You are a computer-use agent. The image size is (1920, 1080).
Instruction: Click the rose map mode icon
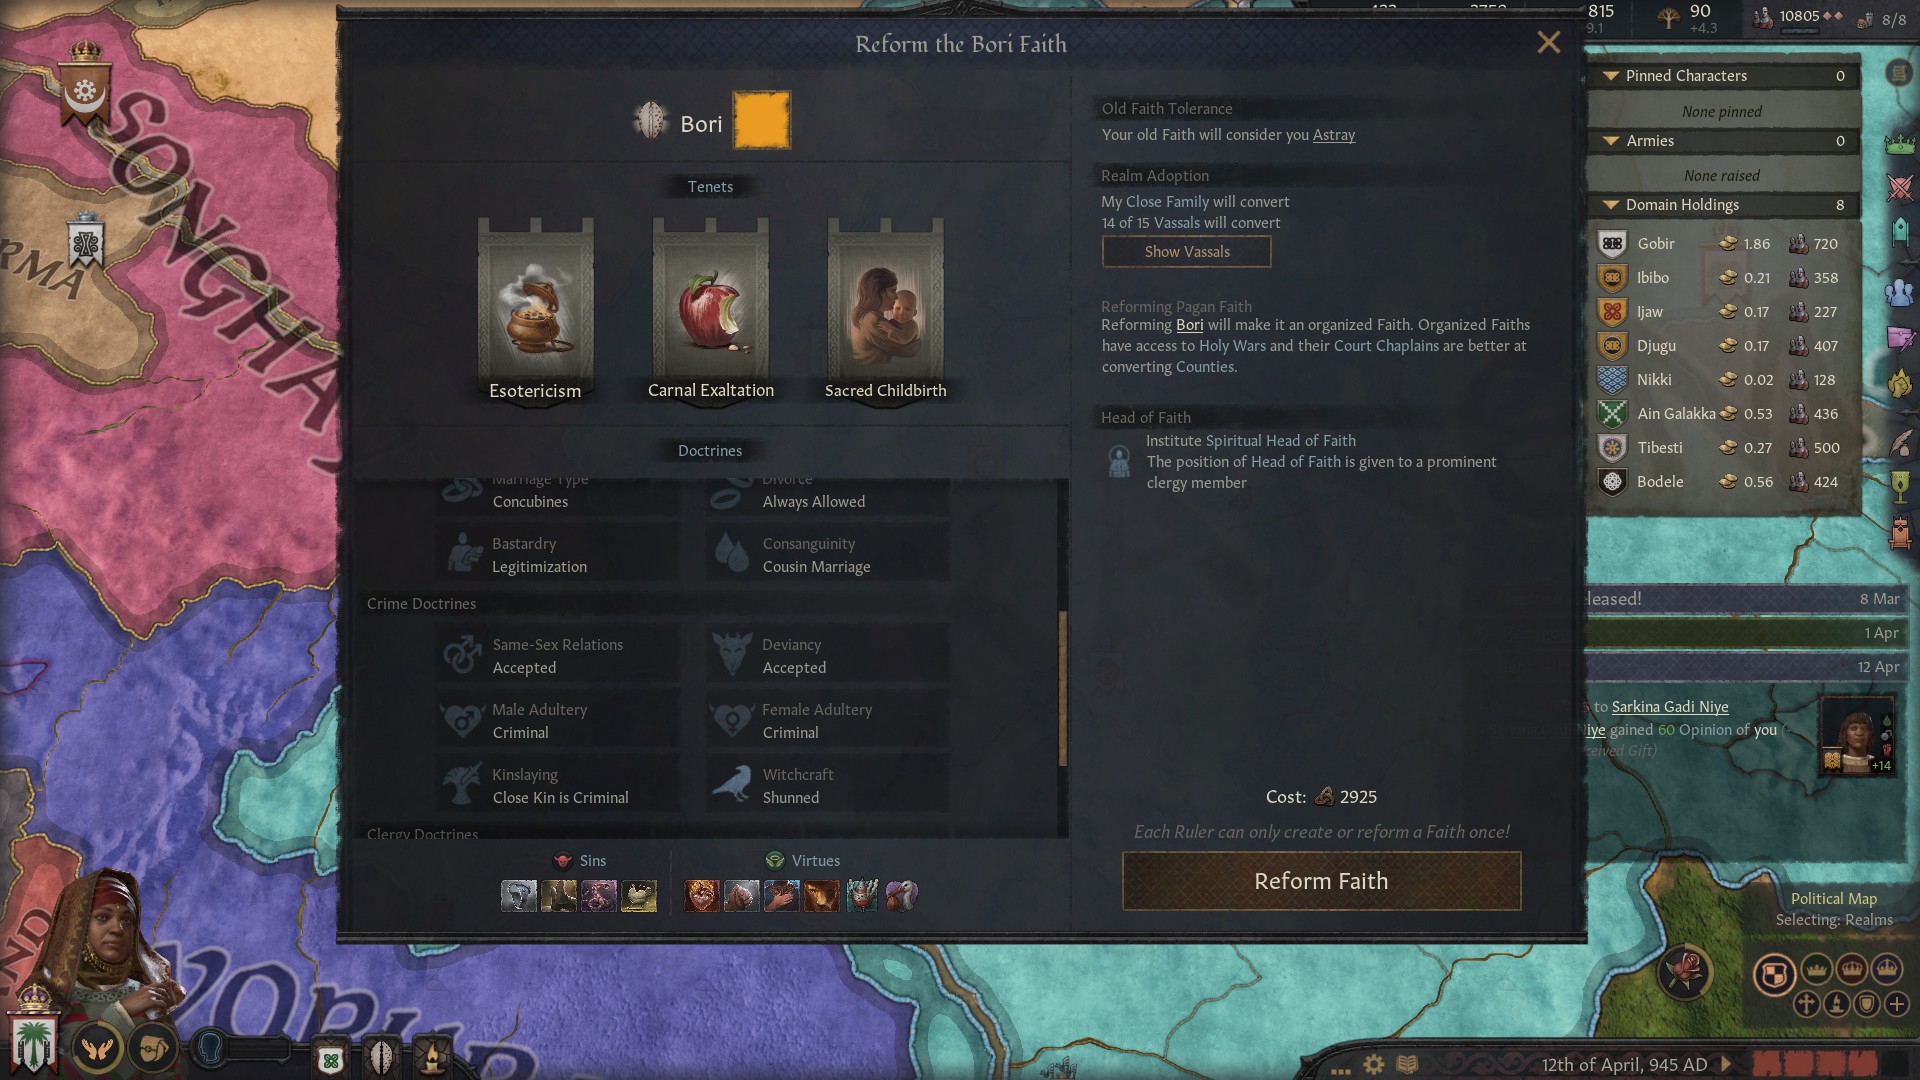click(x=1686, y=970)
